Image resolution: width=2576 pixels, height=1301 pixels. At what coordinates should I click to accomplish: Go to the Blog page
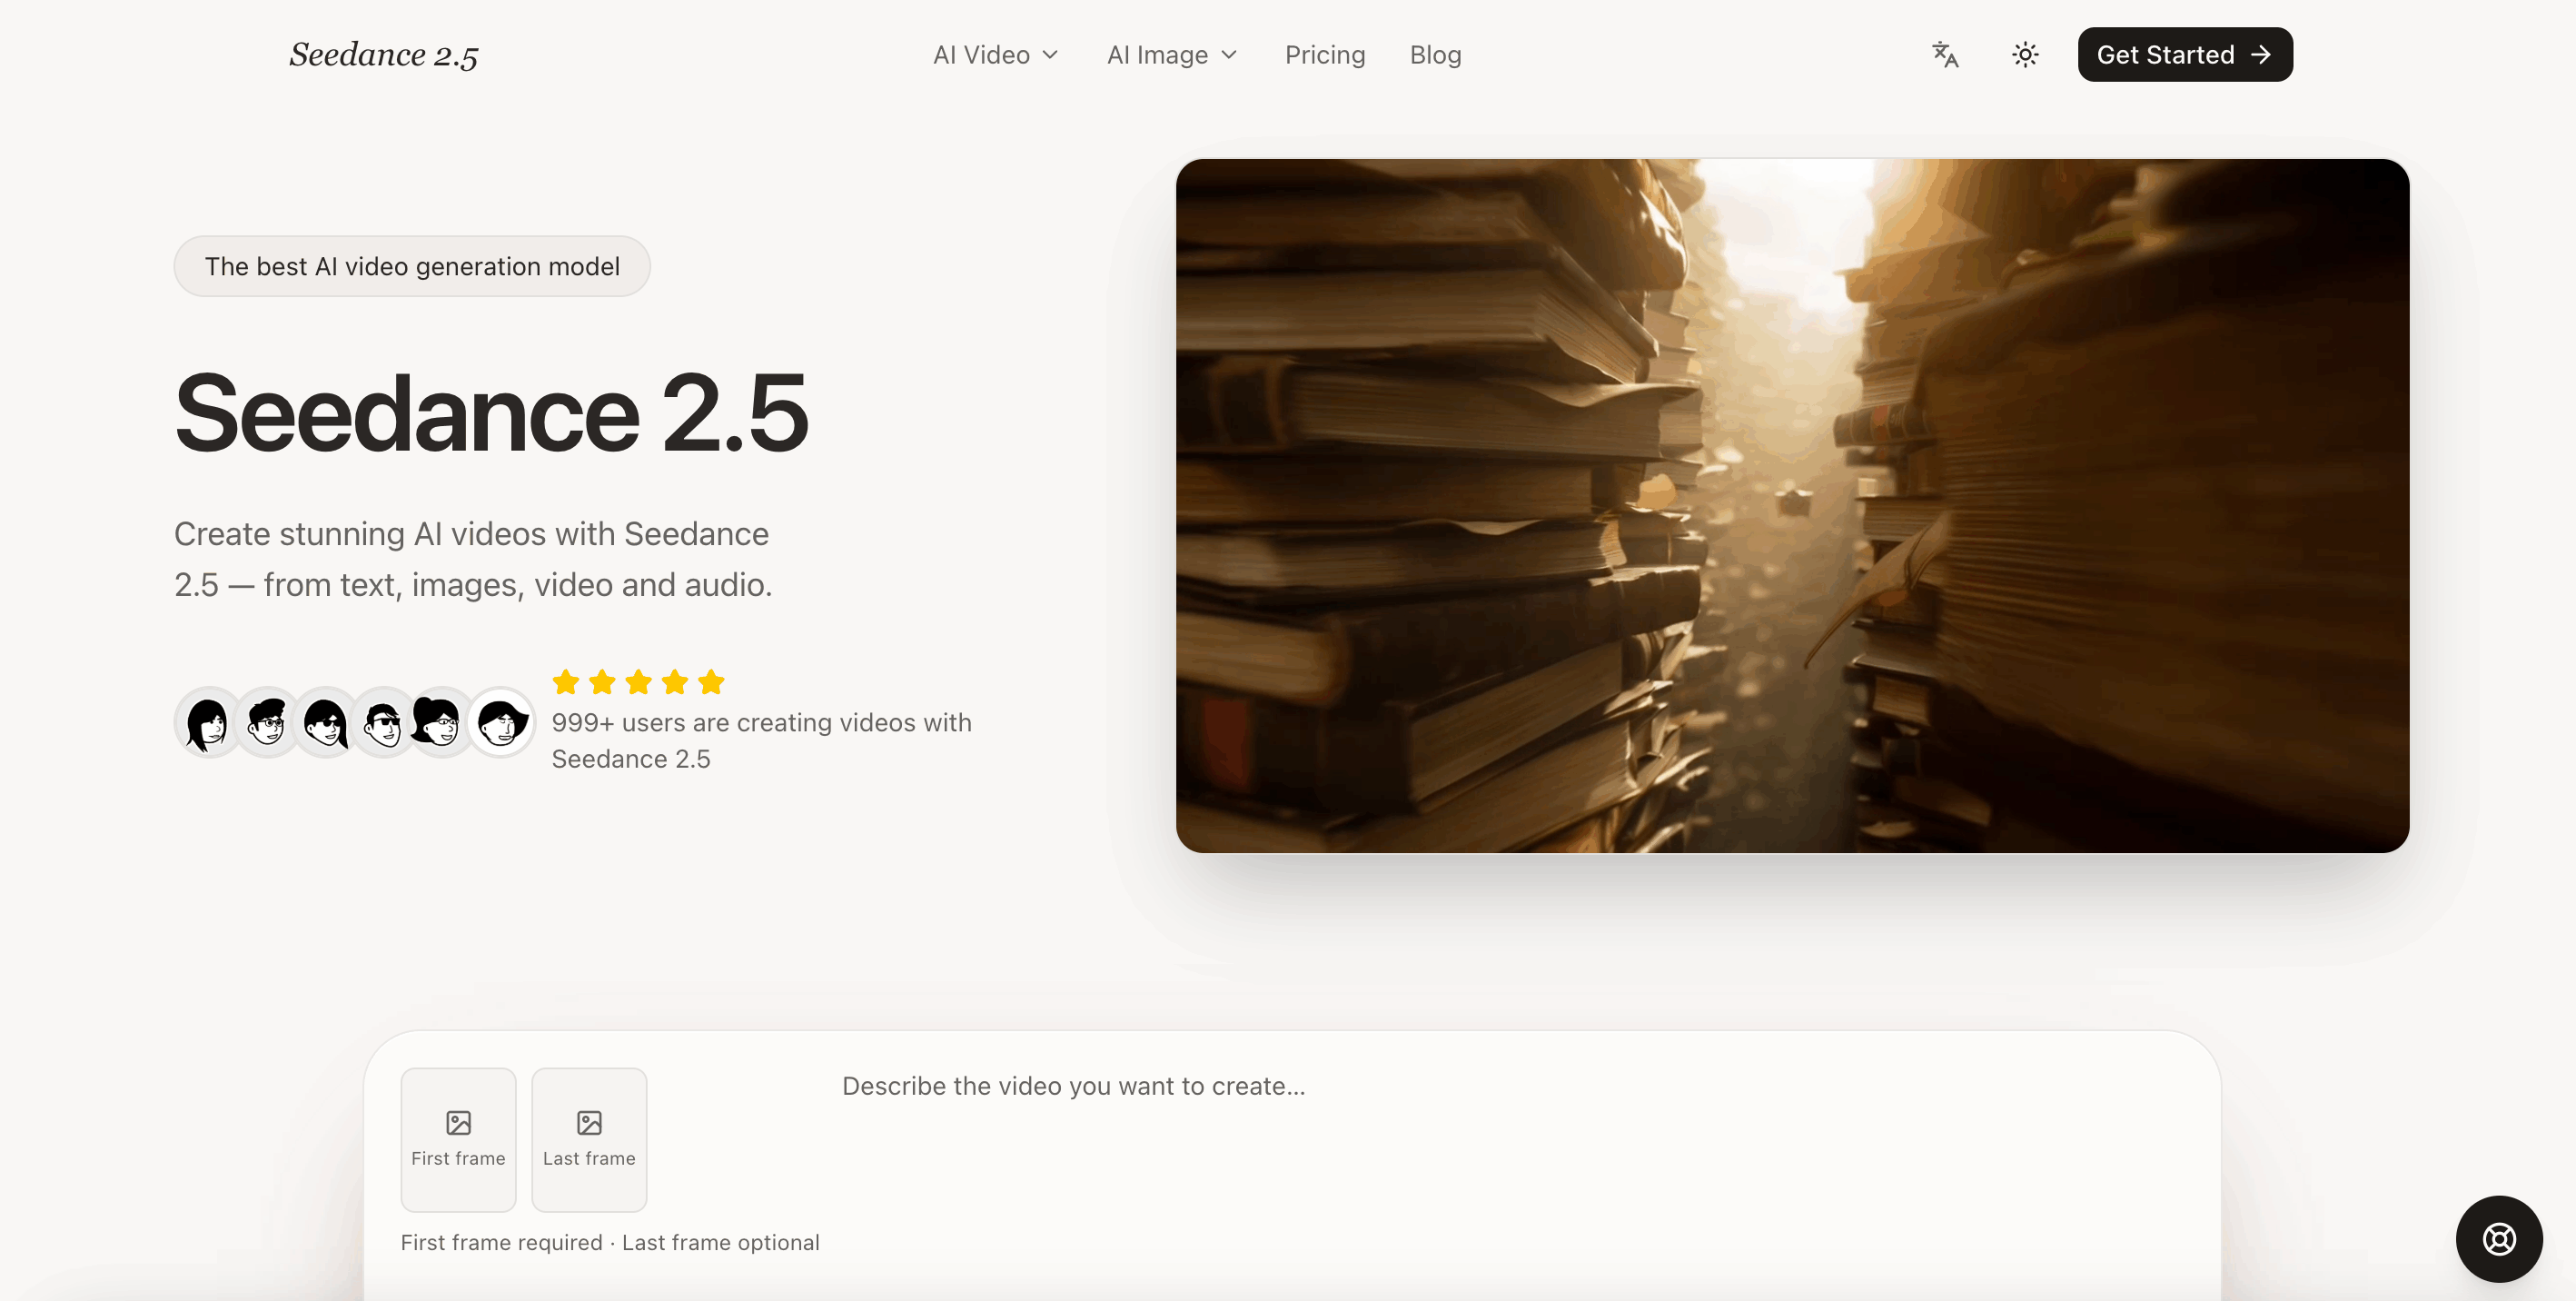point(1435,55)
